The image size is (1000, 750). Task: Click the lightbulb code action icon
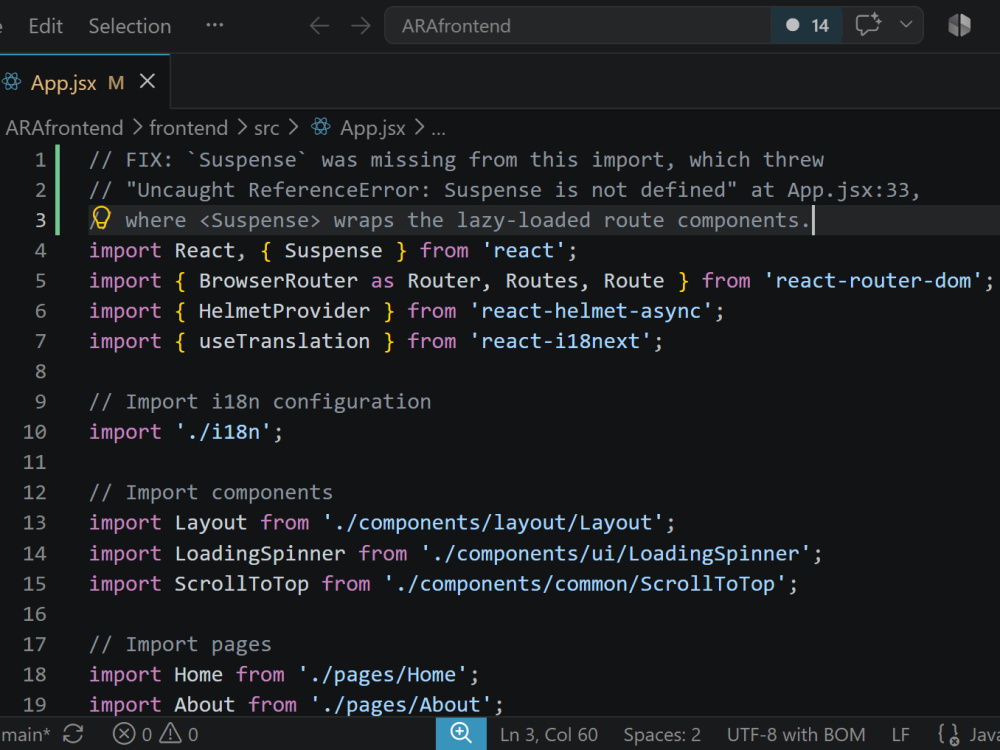(x=101, y=217)
